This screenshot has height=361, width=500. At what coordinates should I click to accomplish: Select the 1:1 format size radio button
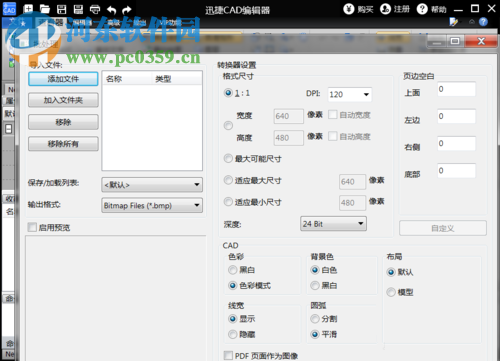click(x=228, y=93)
